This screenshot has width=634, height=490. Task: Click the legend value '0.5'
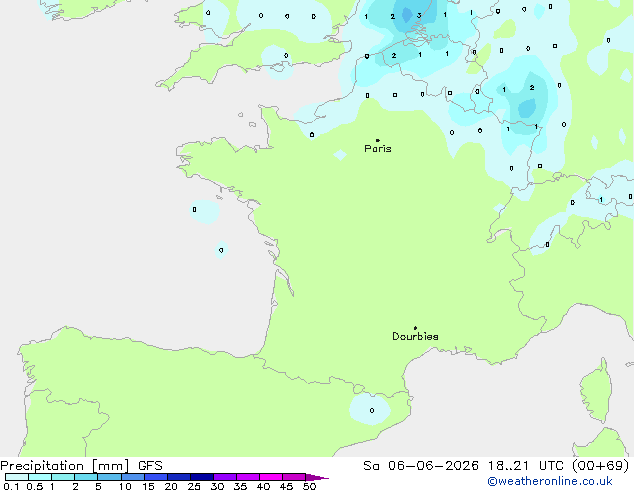tap(35, 486)
